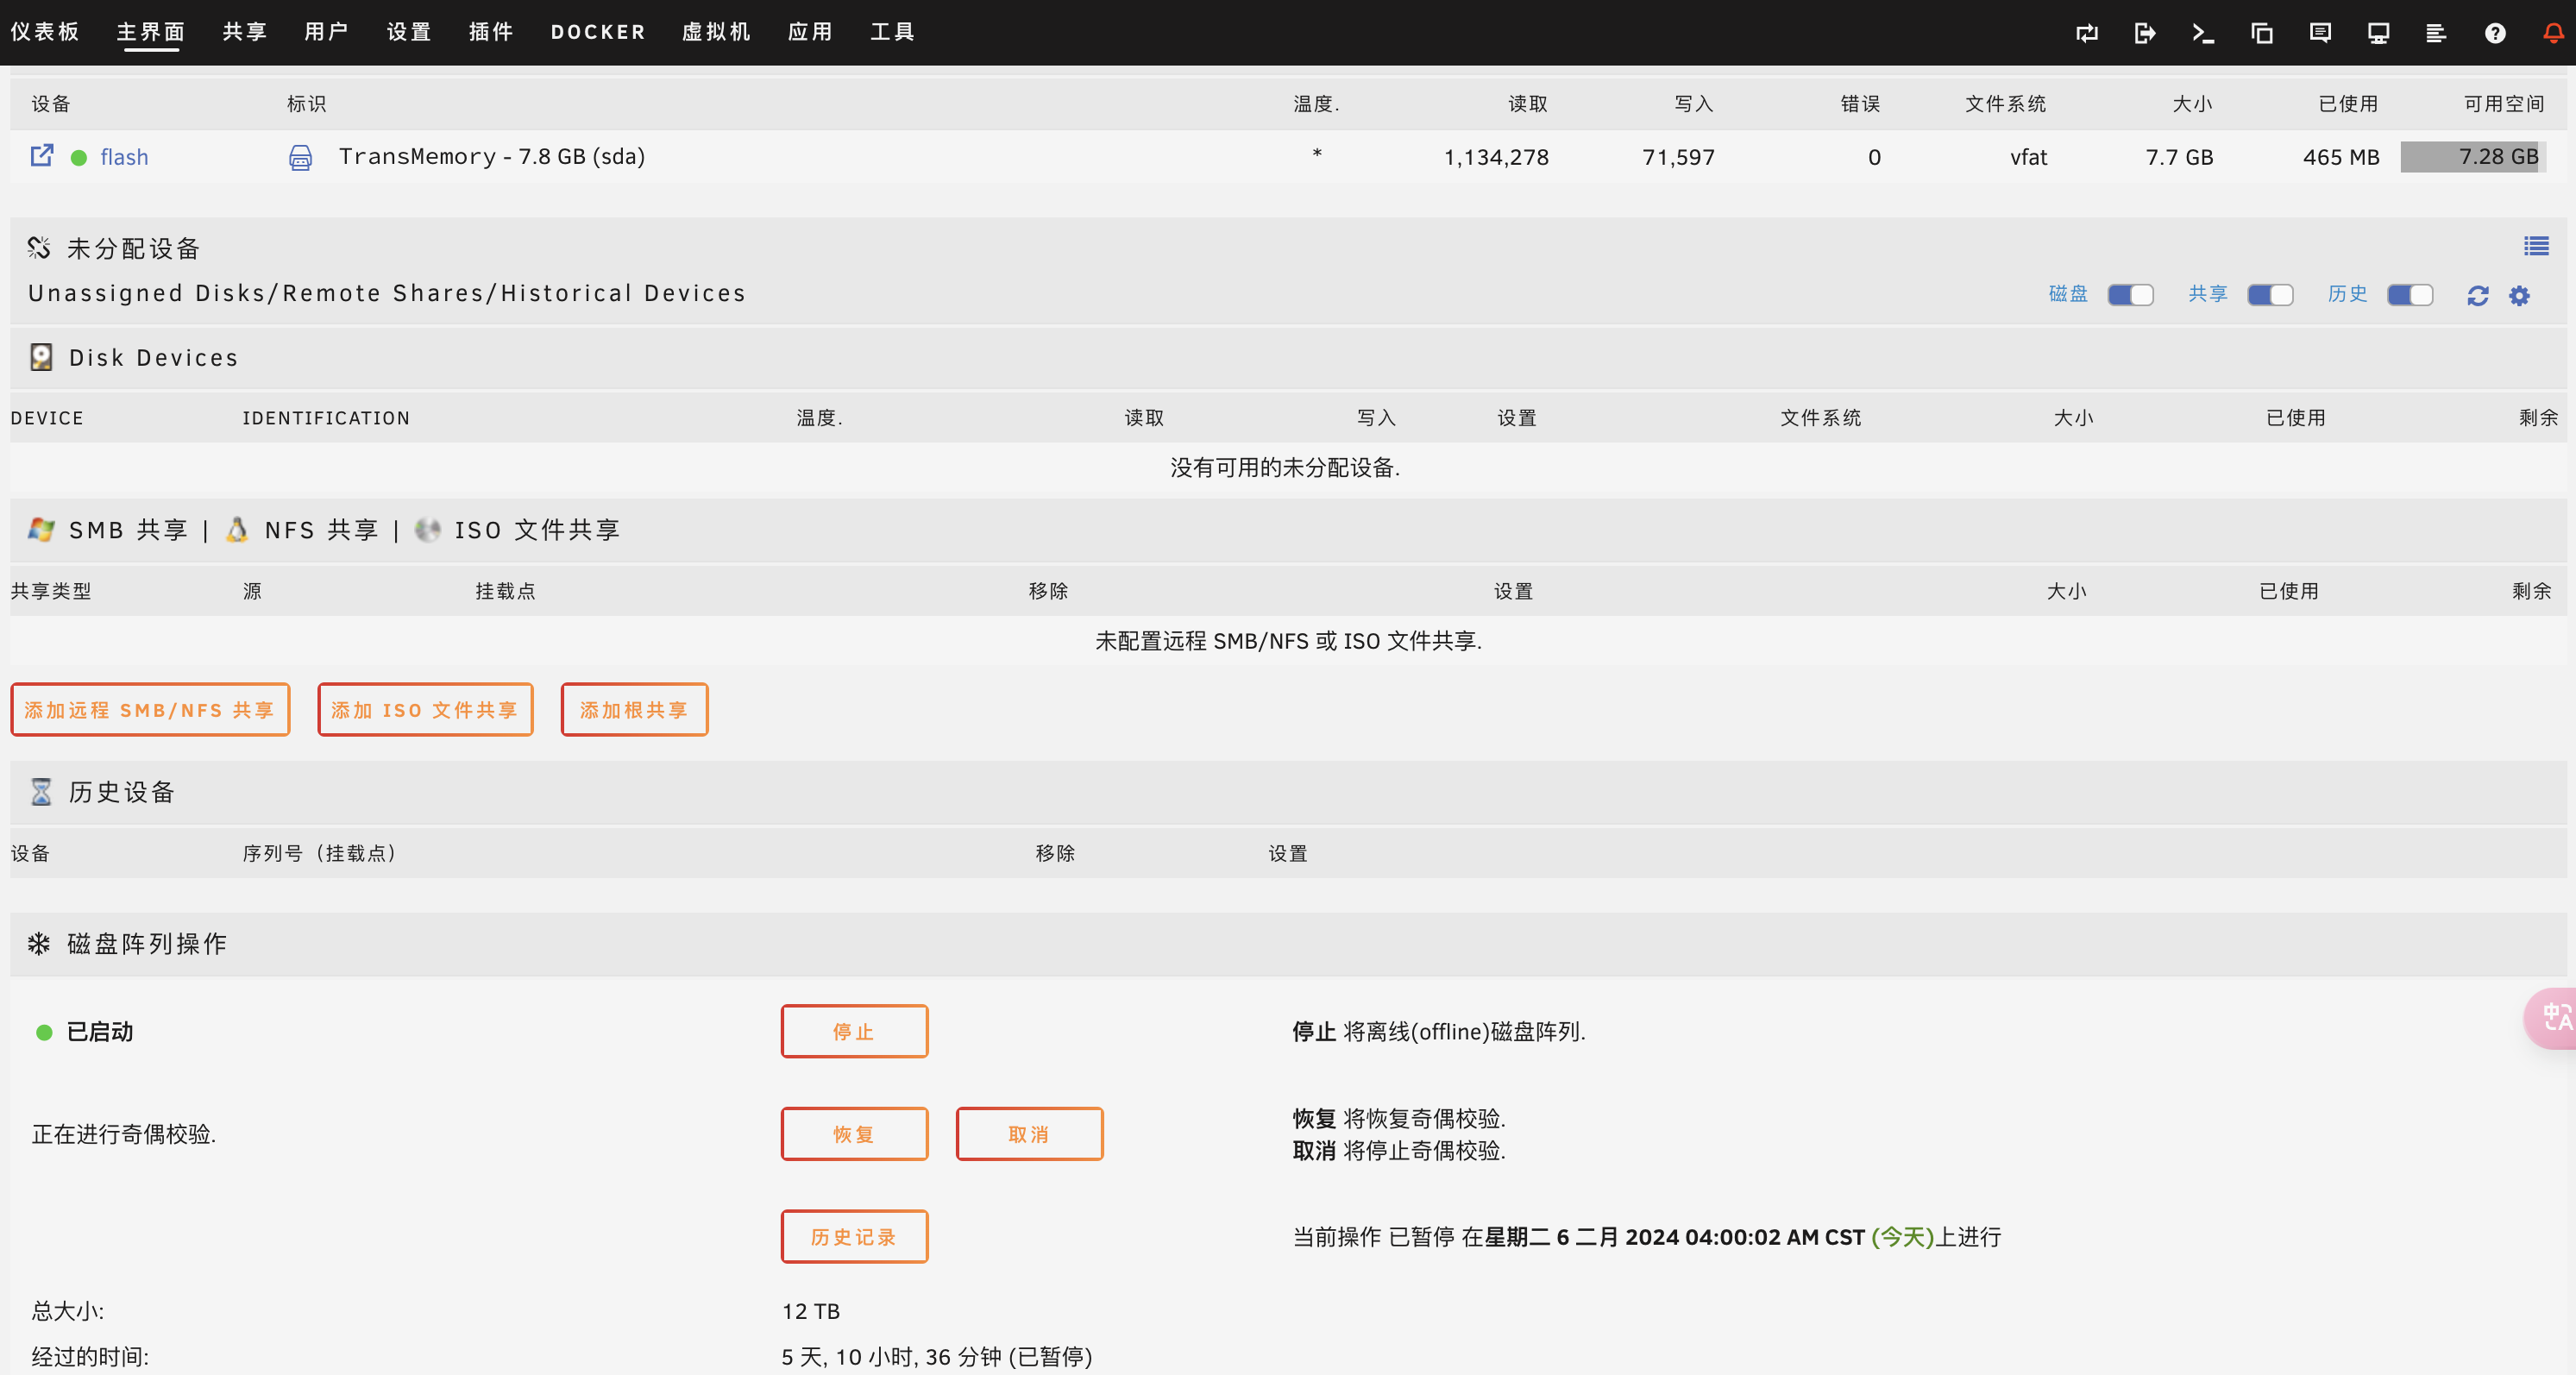
Task: Click the system info monitor icon
Action: pyautogui.click(x=2378, y=33)
